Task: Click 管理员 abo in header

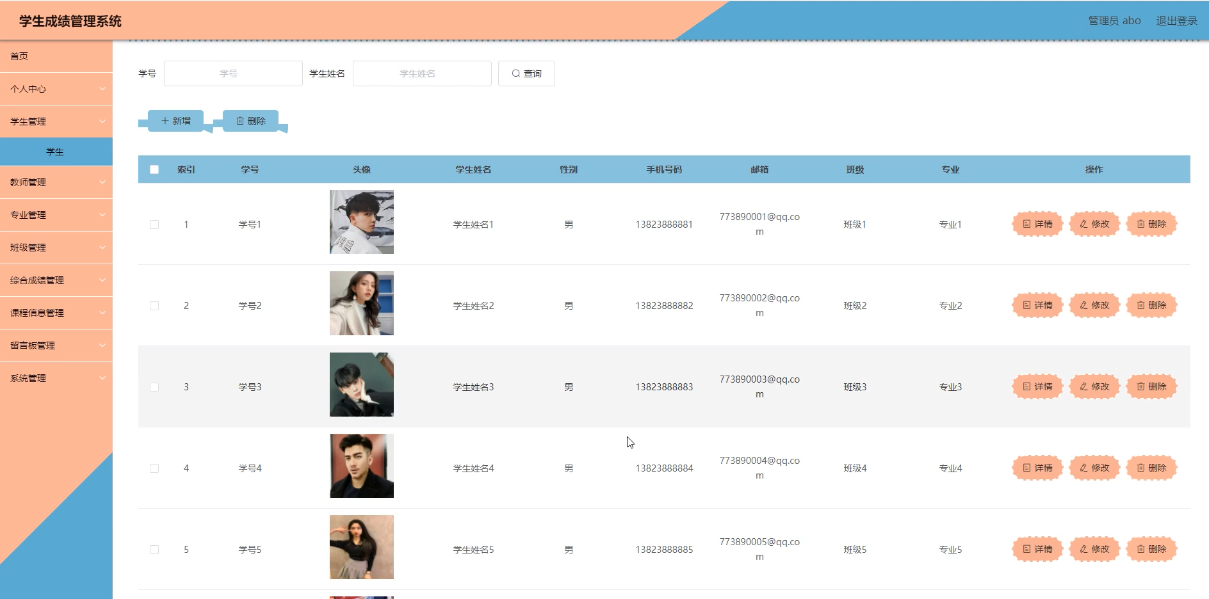Action: (1114, 20)
